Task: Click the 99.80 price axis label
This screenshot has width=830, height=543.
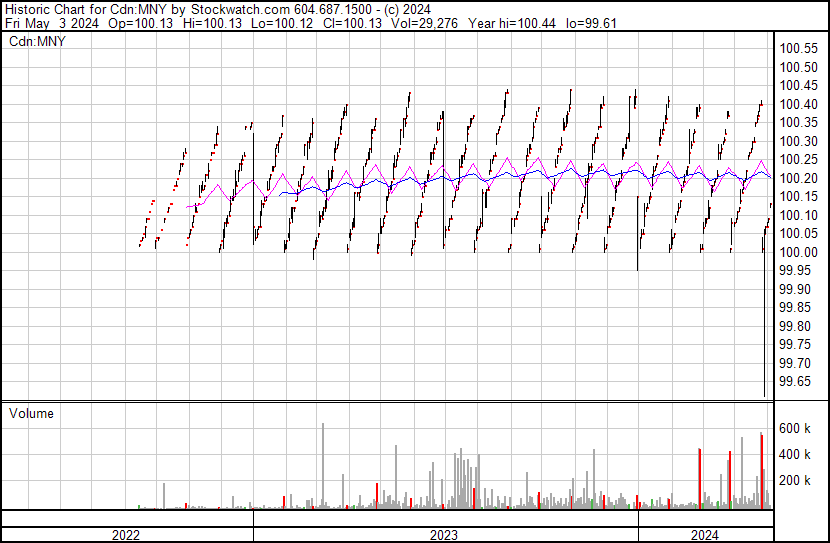Action: click(800, 326)
